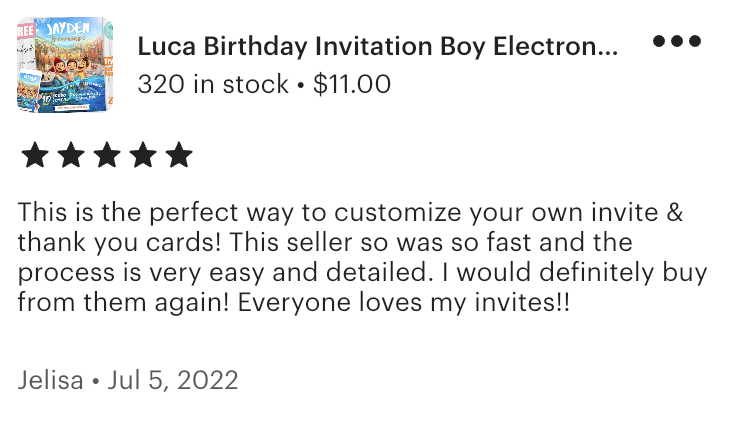The image size is (742, 426).
Task: Open the Luca Birthday Invitation listing title
Action: pyautogui.click(x=378, y=46)
